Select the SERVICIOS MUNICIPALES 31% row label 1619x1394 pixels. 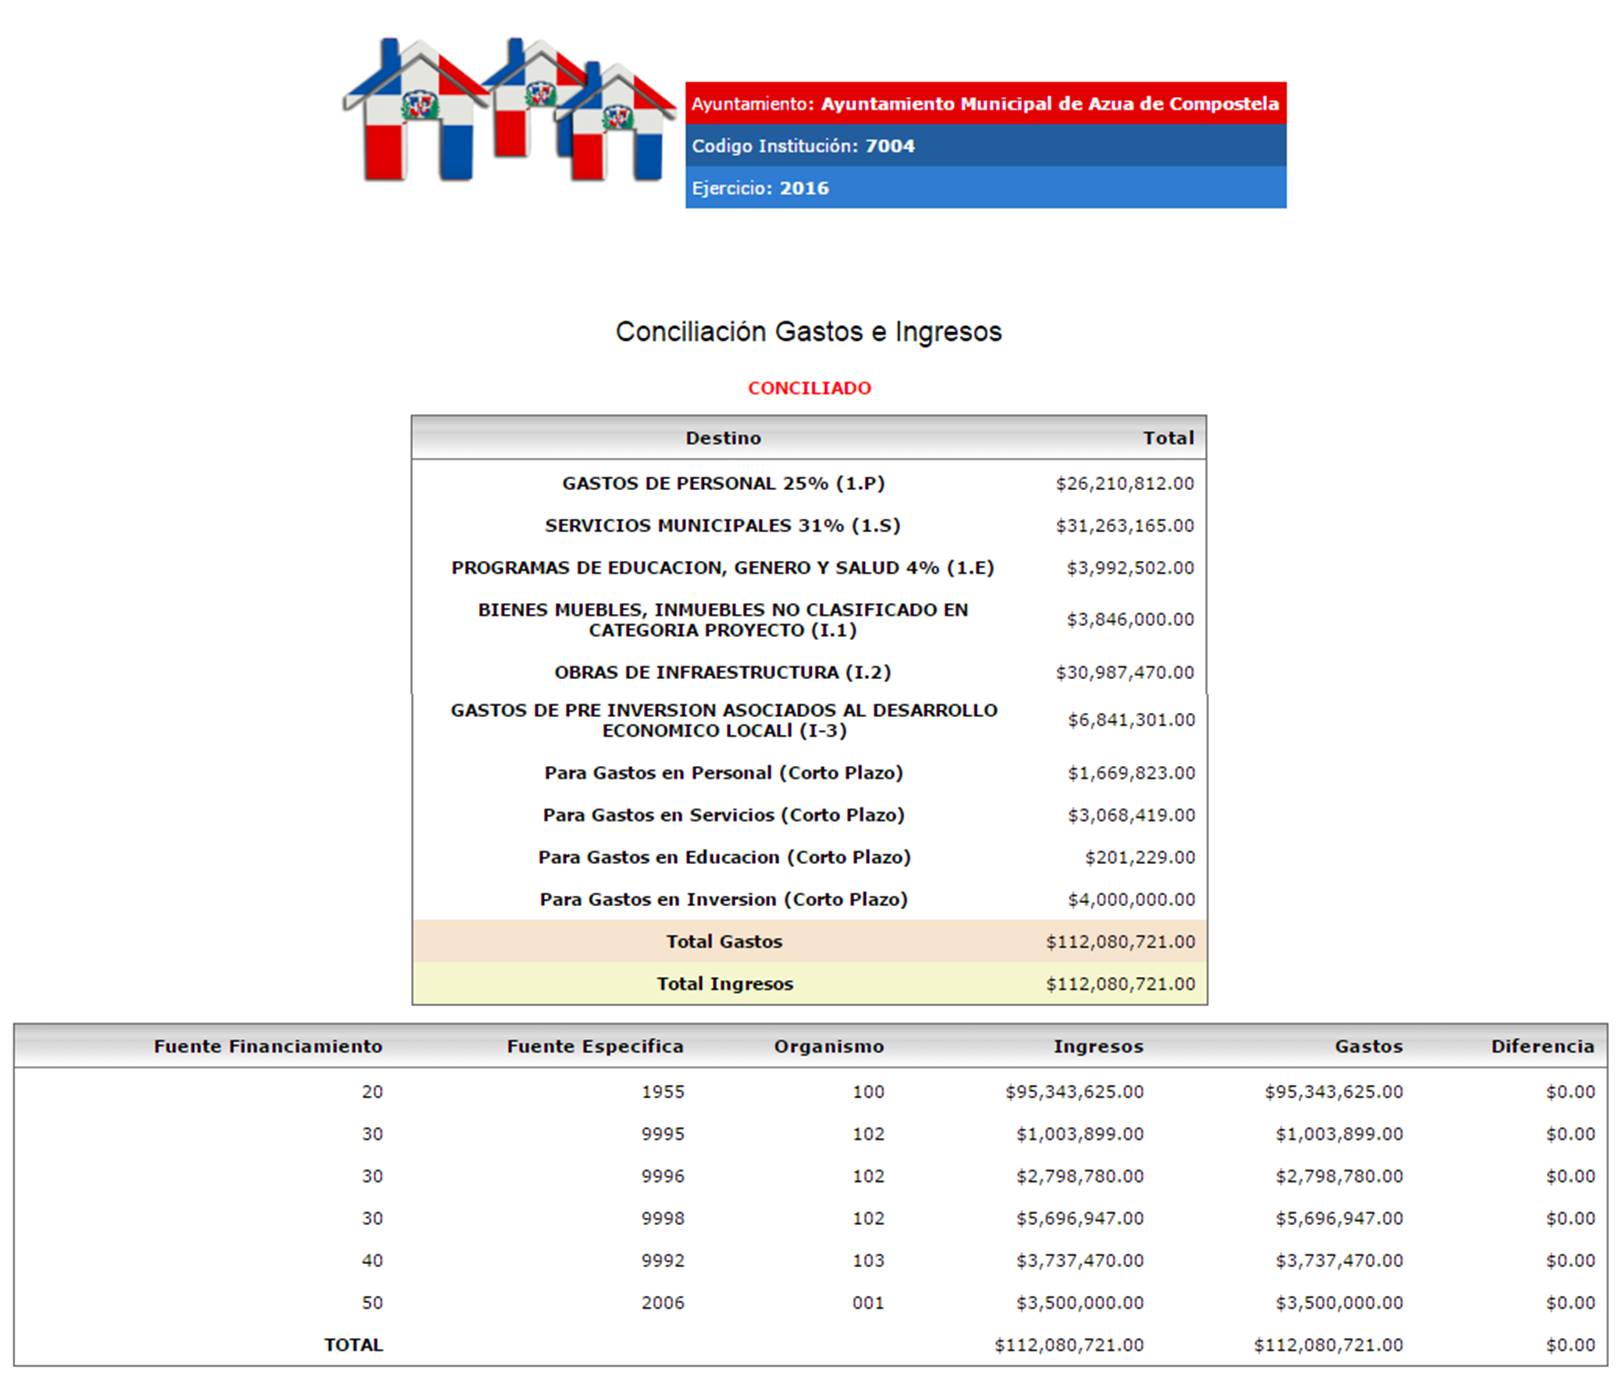pos(722,526)
